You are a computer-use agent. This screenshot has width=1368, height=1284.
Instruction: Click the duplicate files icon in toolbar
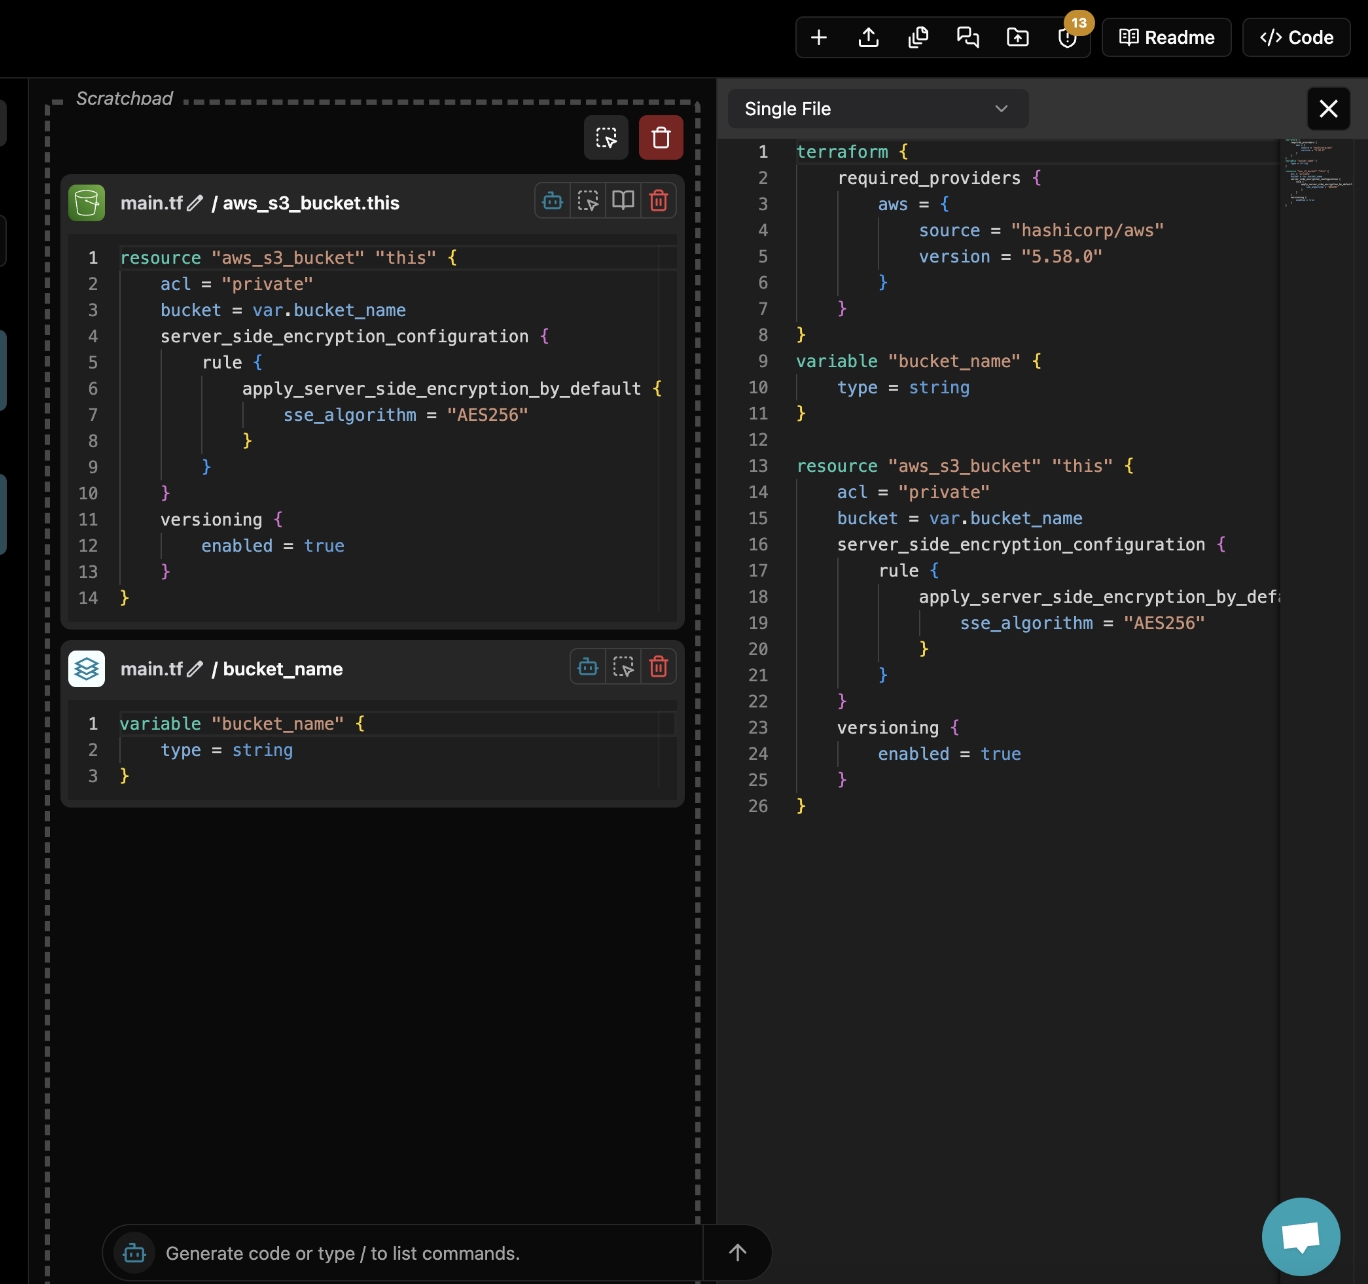pos(918,38)
